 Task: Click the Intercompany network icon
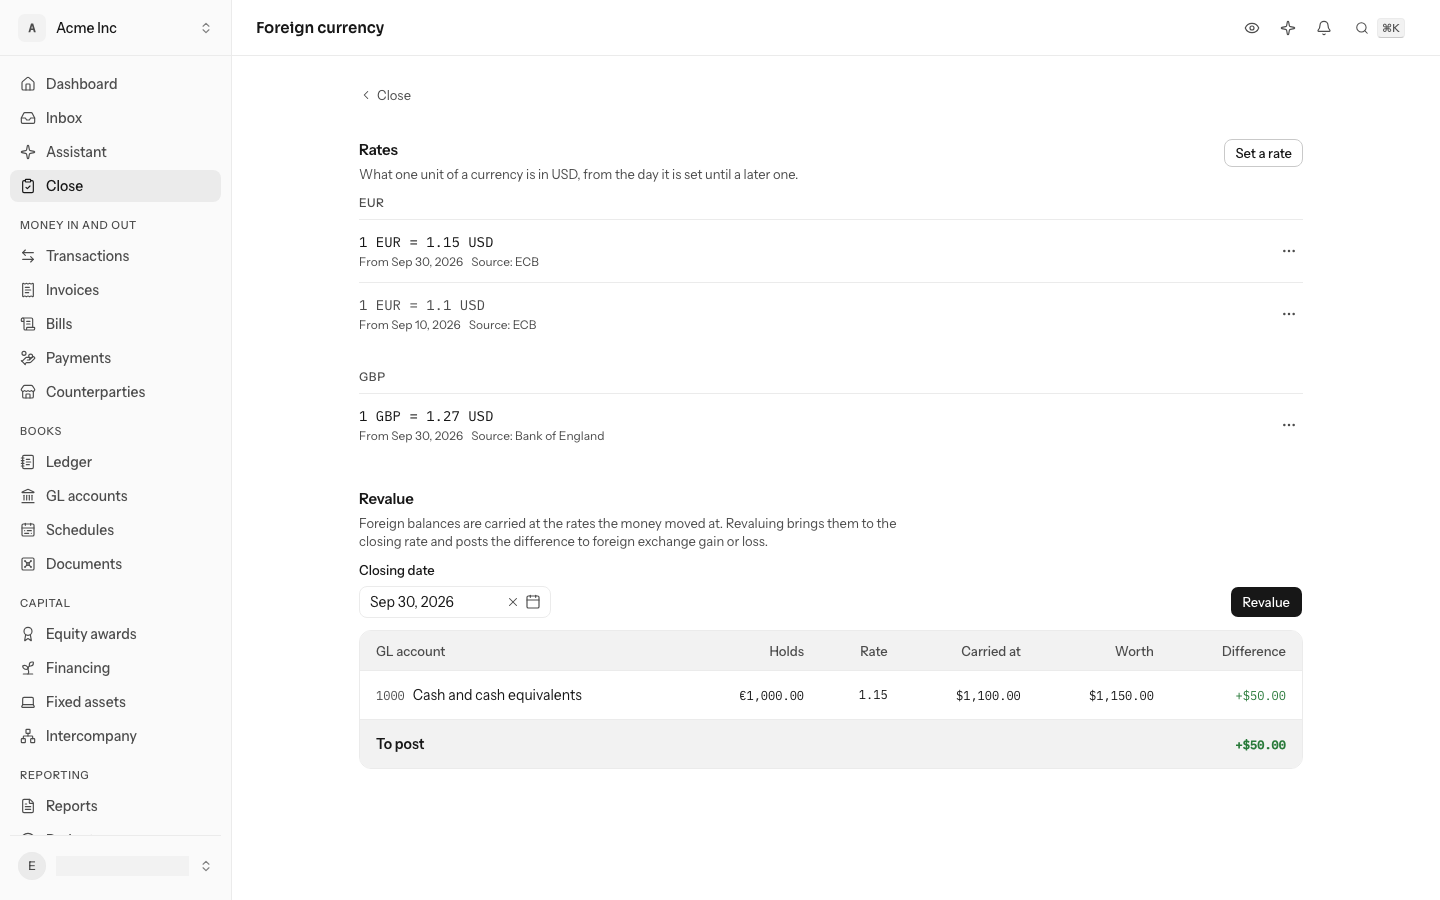(x=28, y=736)
